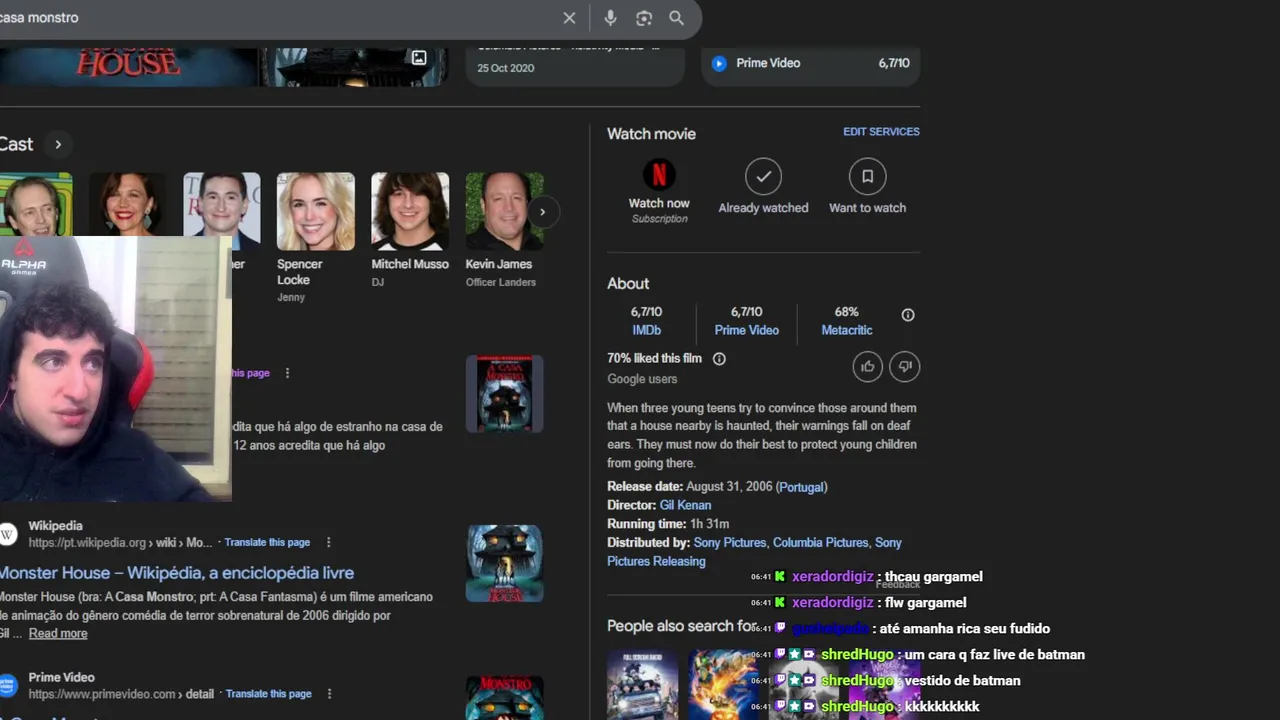The height and width of the screenshot is (720, 1280).
Task: Open Spencer Locke cast photo
Action: click(x=315, y=211)
